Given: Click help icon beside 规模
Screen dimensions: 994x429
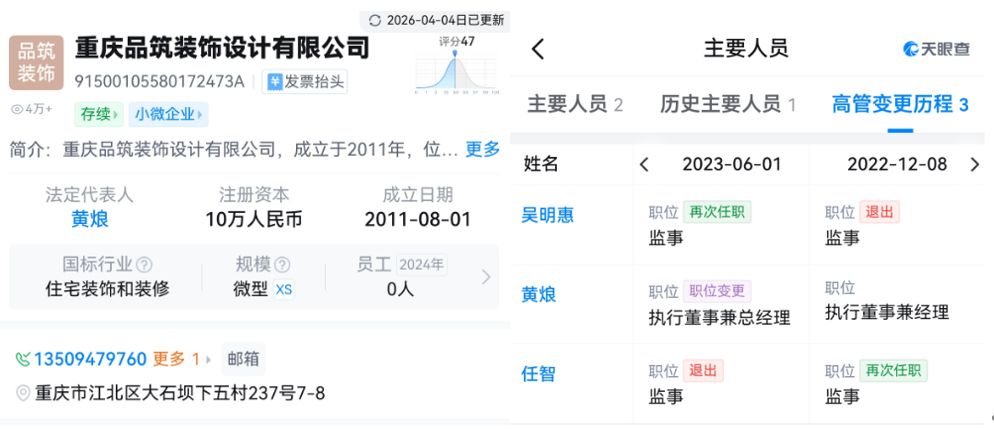Looking at the screenshot, I should (282, 264).
